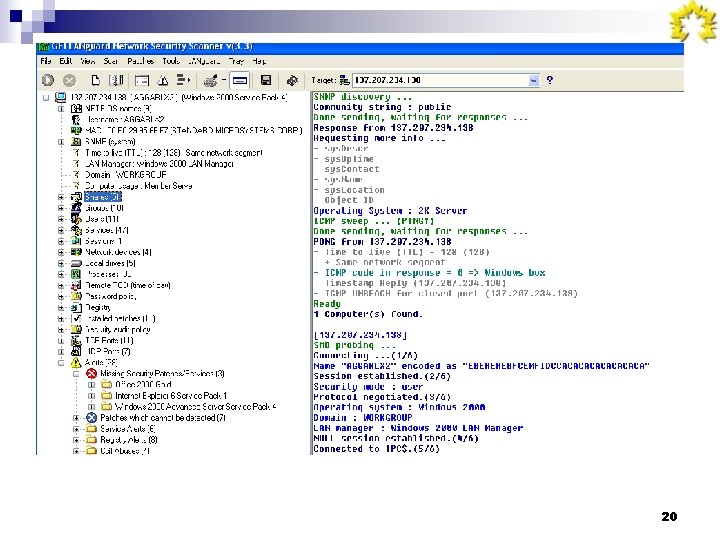Save results with the floppy disk icon
The image size is (720, 540).
(265, 80)
